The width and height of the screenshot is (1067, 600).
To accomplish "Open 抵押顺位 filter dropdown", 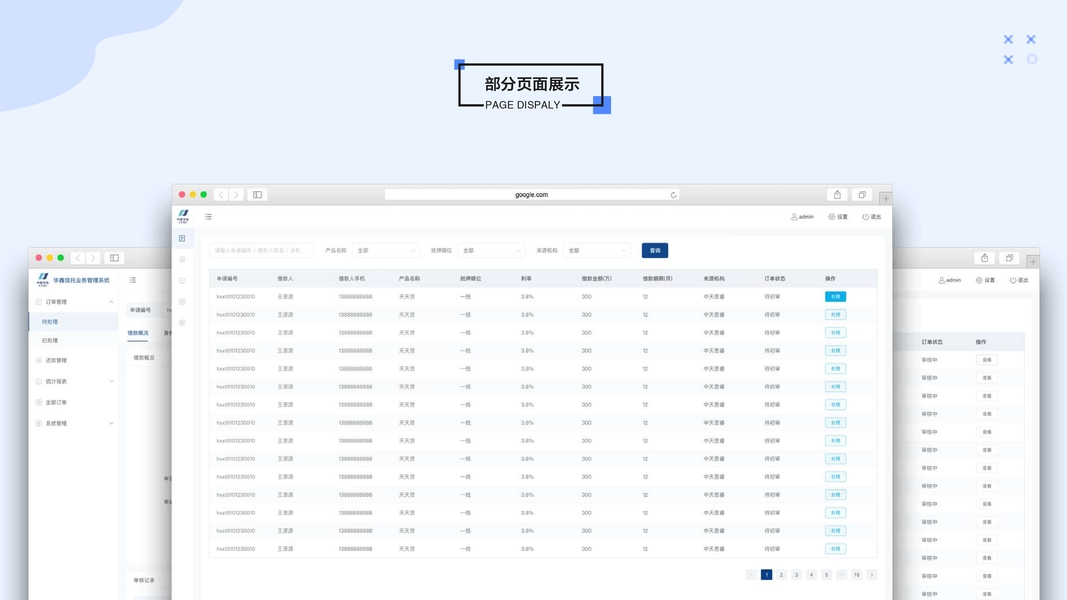I will pyautogui.click(x=491, y=250).
